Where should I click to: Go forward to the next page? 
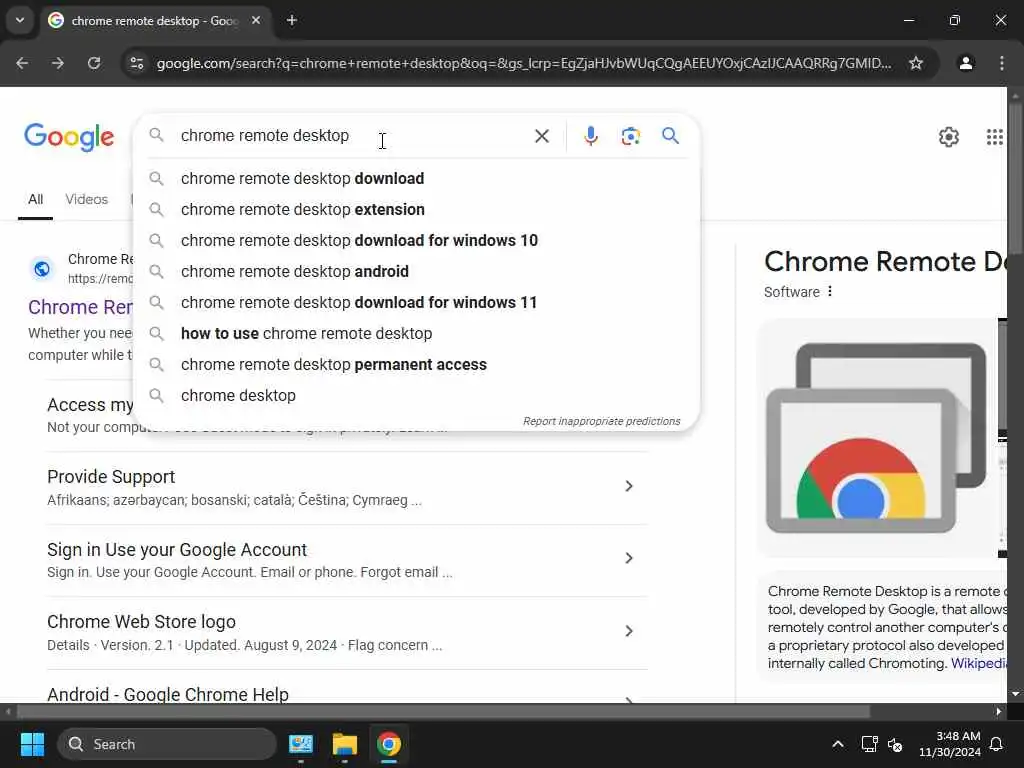(x=58, y=63)
